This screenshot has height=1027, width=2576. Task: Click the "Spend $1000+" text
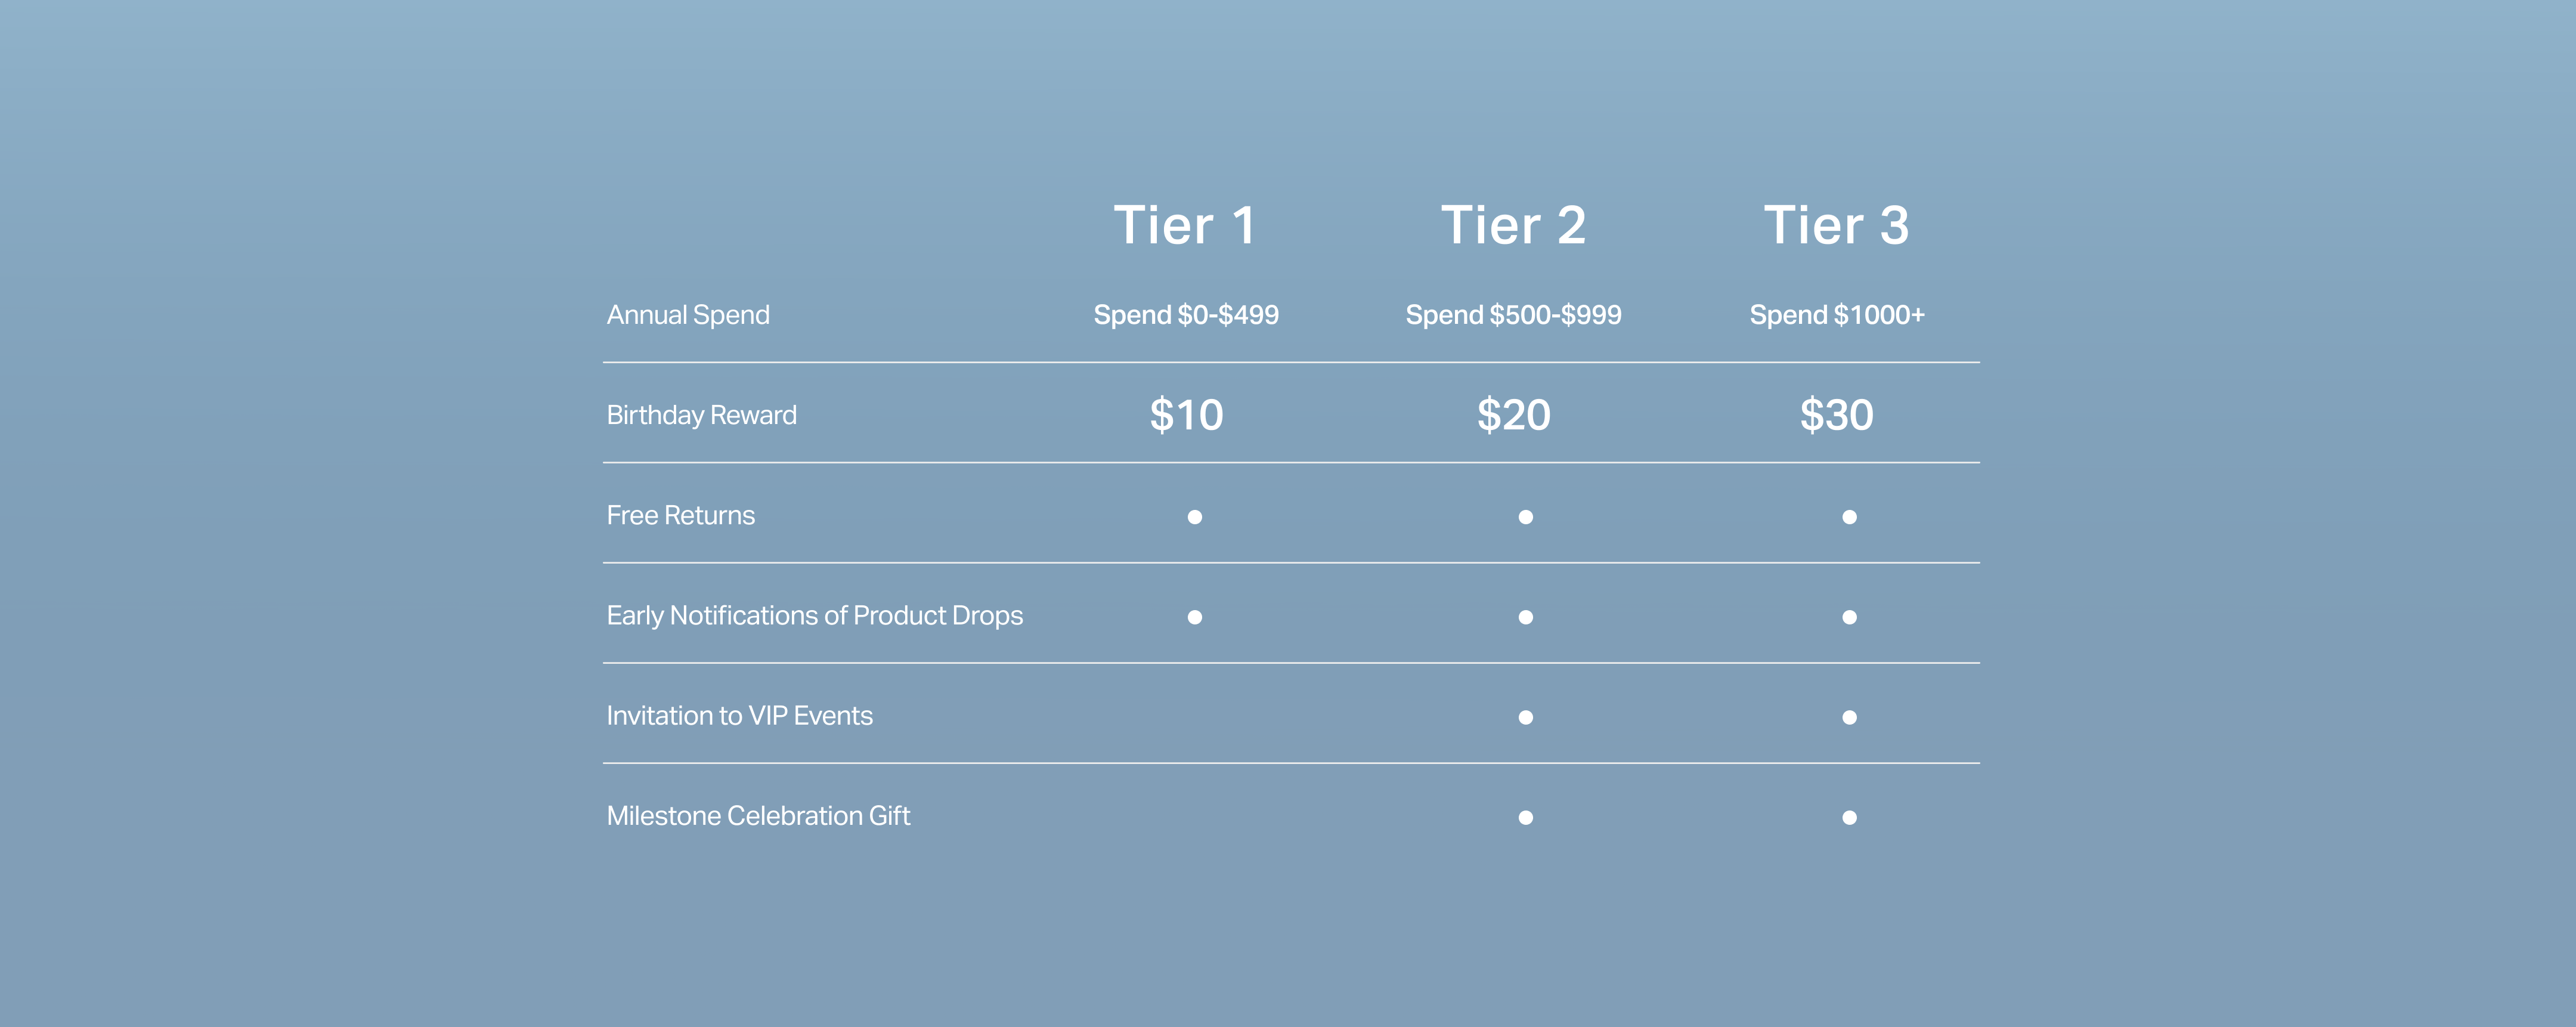click(x=1836, y=315)
